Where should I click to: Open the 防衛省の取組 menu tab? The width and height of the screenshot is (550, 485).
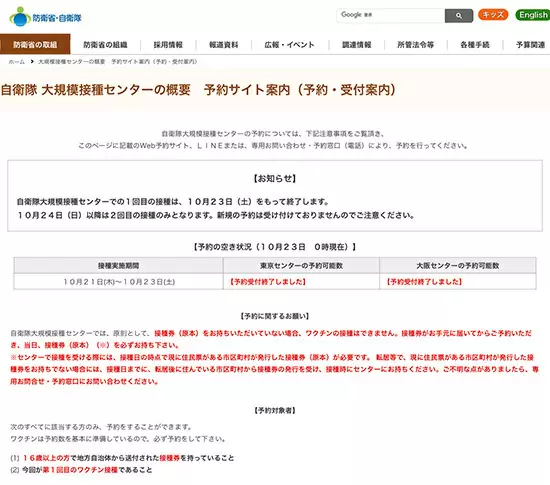pyautogui.click(x=35, y=44)
